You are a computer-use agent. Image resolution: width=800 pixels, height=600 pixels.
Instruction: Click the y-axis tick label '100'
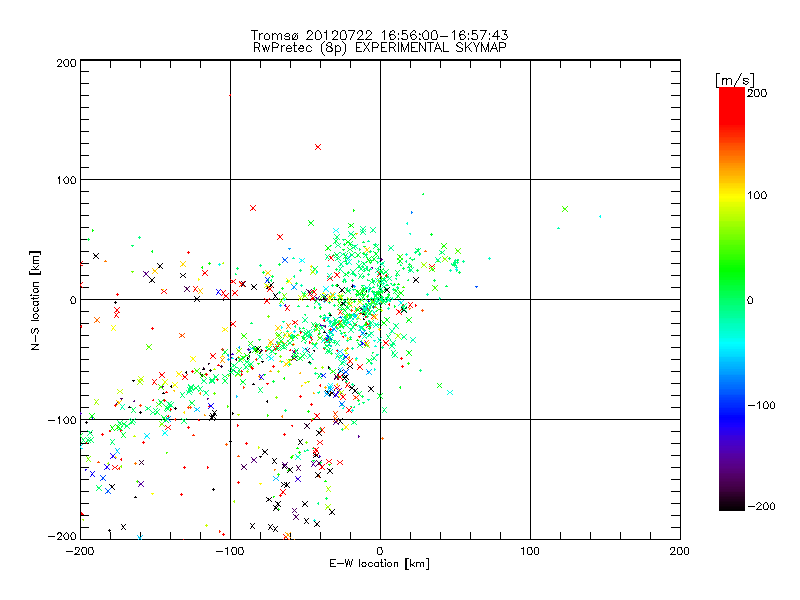pyautogui.click(x=66, y=180)
